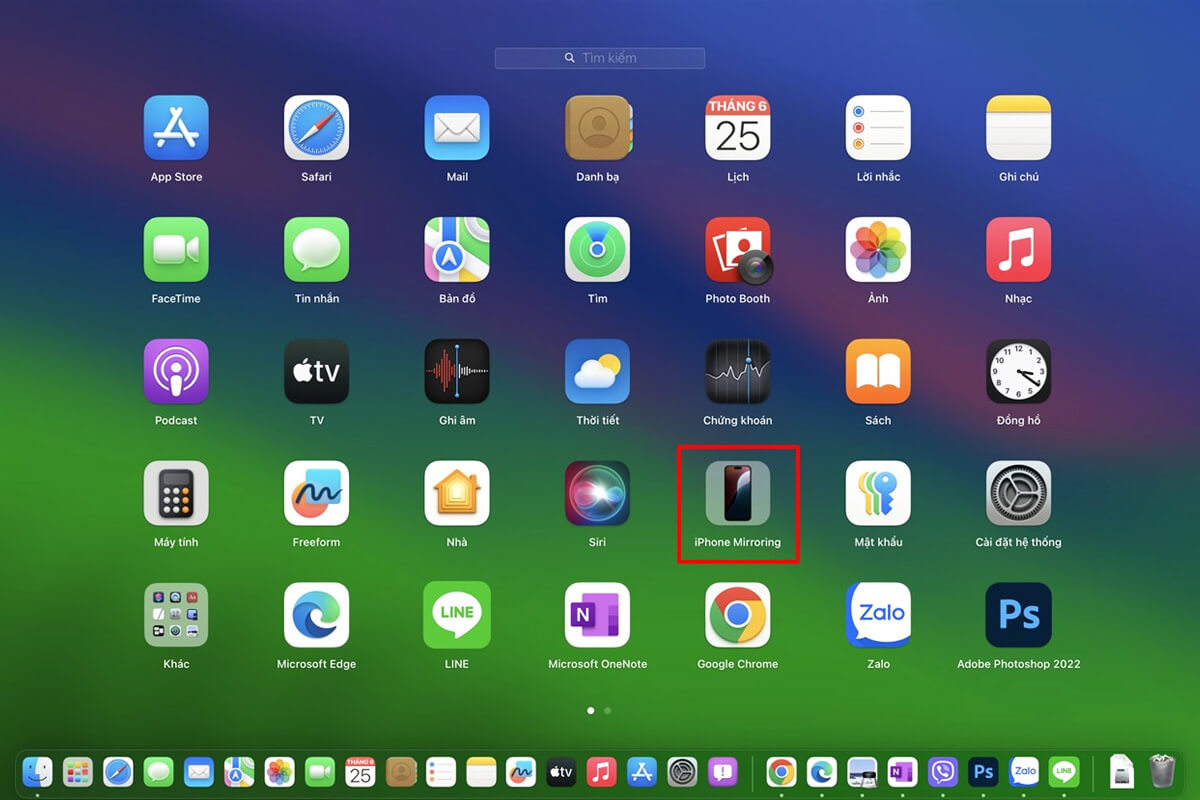Screen dimensions: 1200x800
Task: Open Finder from the Dock
Action: (38, 771)
